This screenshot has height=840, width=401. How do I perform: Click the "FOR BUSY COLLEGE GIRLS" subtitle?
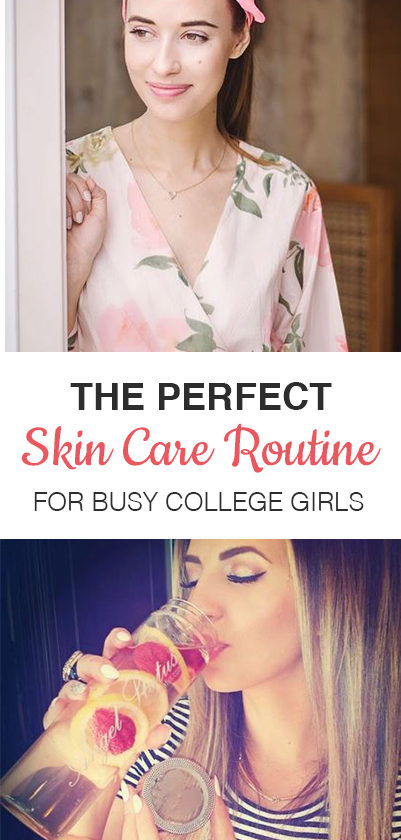tap(199, 502)
